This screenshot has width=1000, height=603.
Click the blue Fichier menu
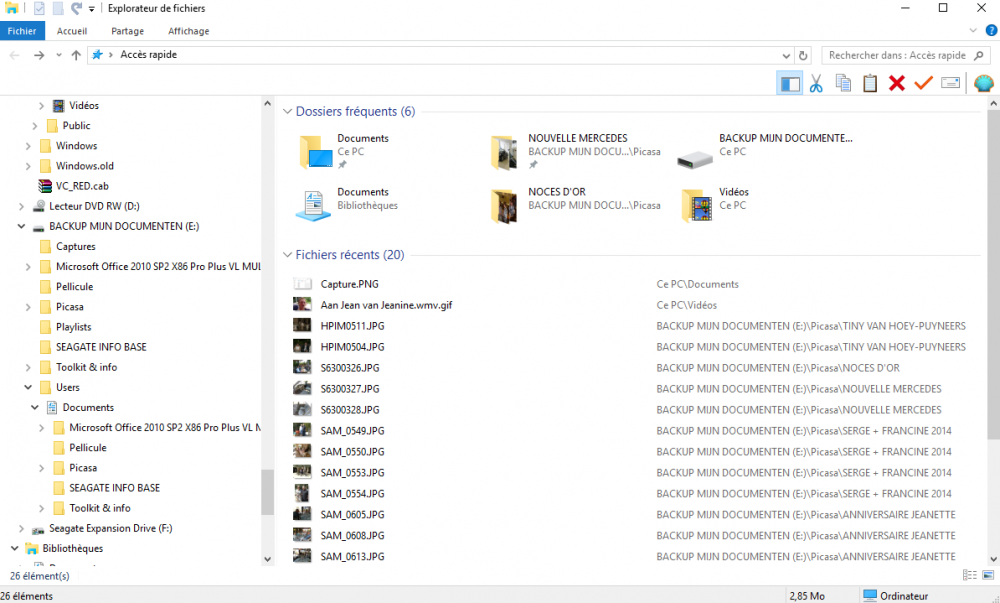pos(21,31)
